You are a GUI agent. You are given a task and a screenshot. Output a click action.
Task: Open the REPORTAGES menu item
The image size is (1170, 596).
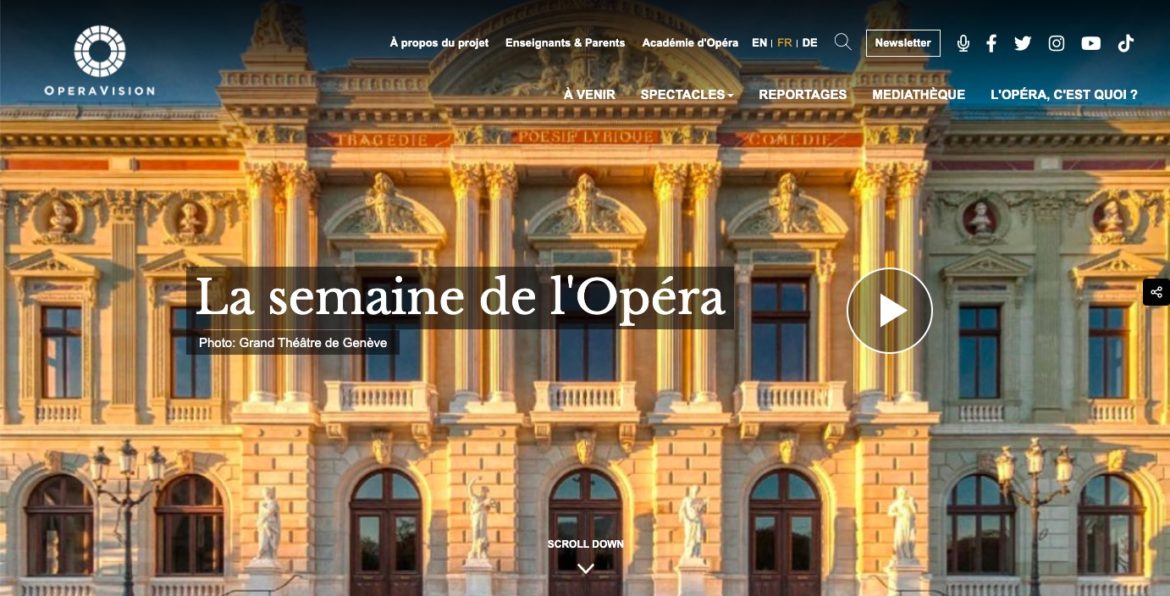click(803, 95)
